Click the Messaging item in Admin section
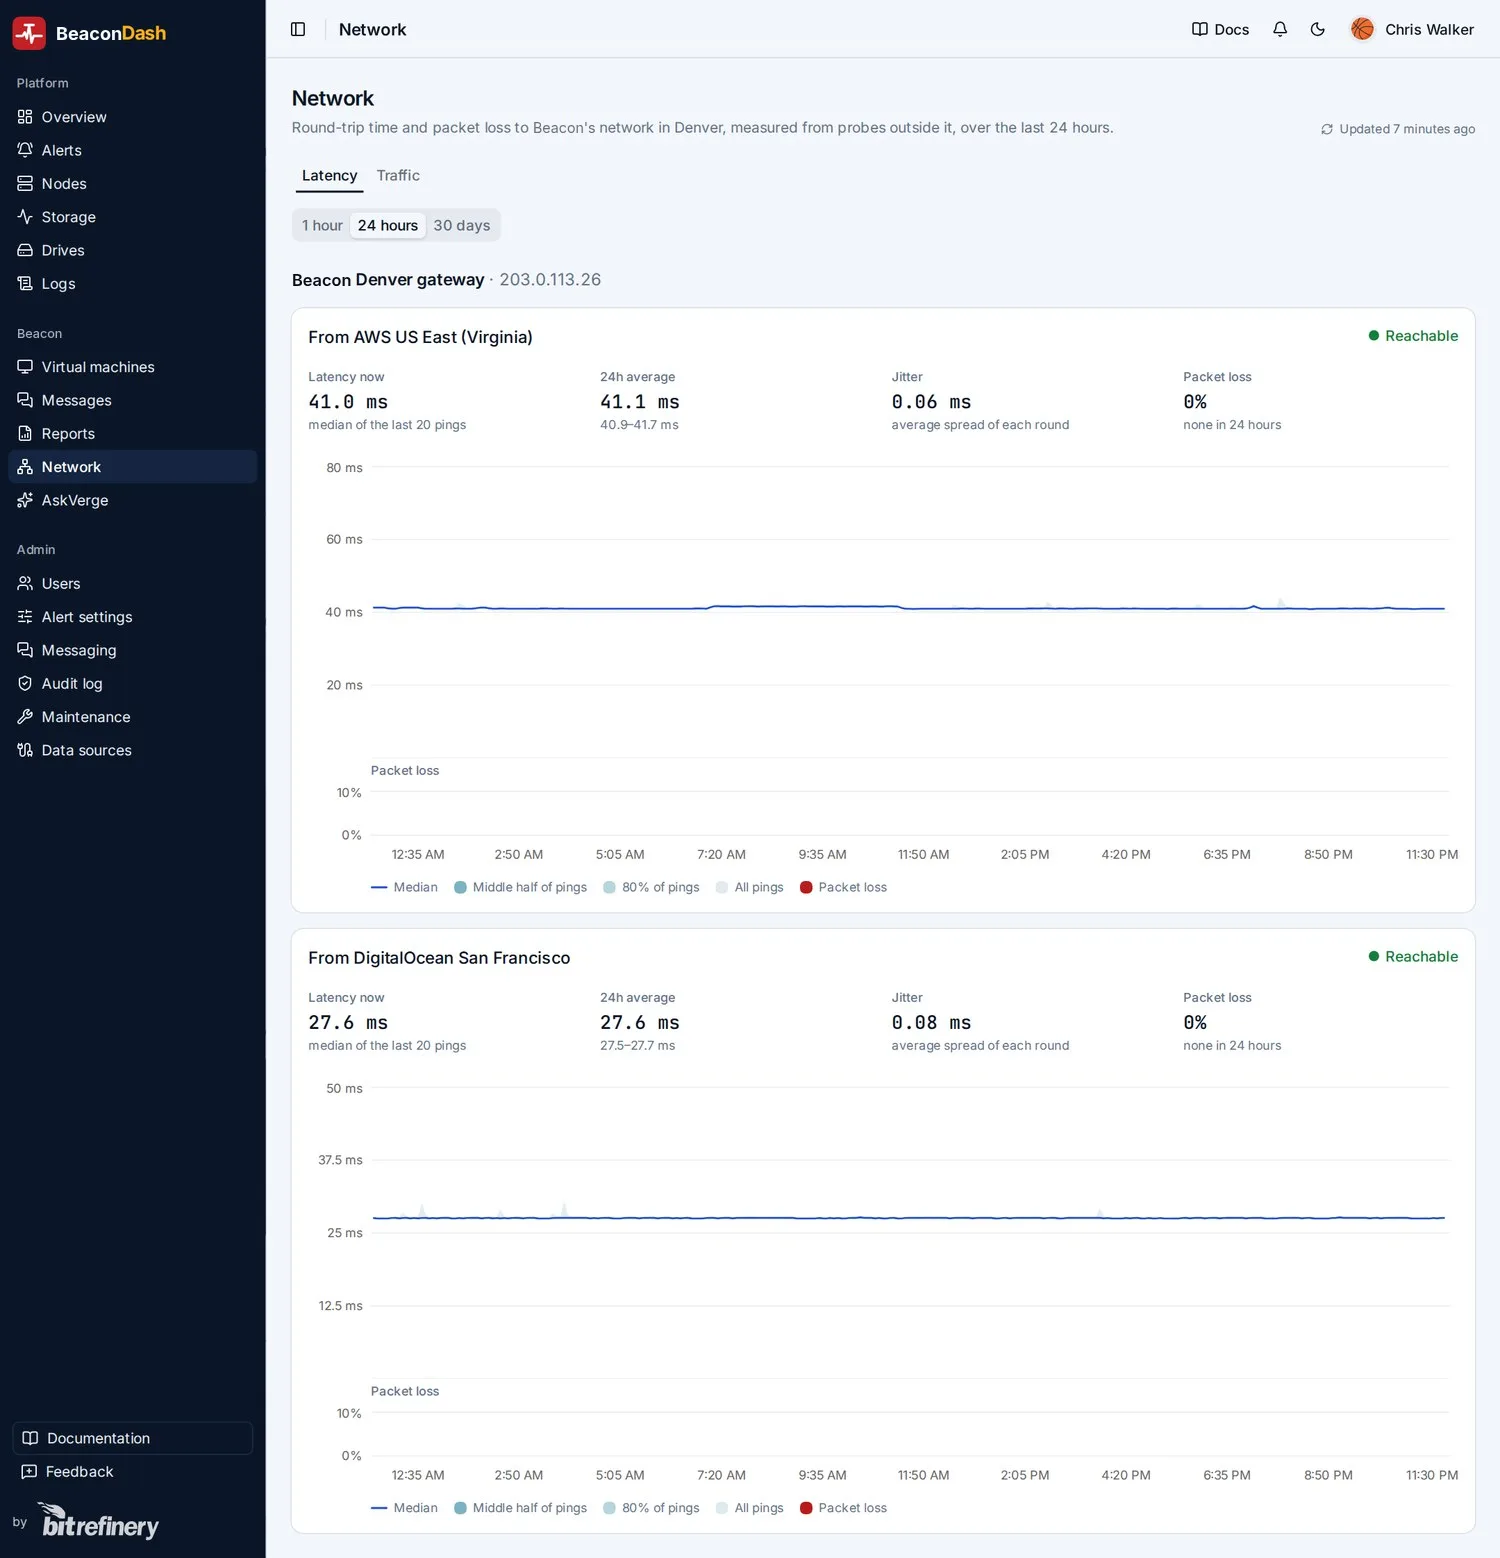 tap(132, 650)
